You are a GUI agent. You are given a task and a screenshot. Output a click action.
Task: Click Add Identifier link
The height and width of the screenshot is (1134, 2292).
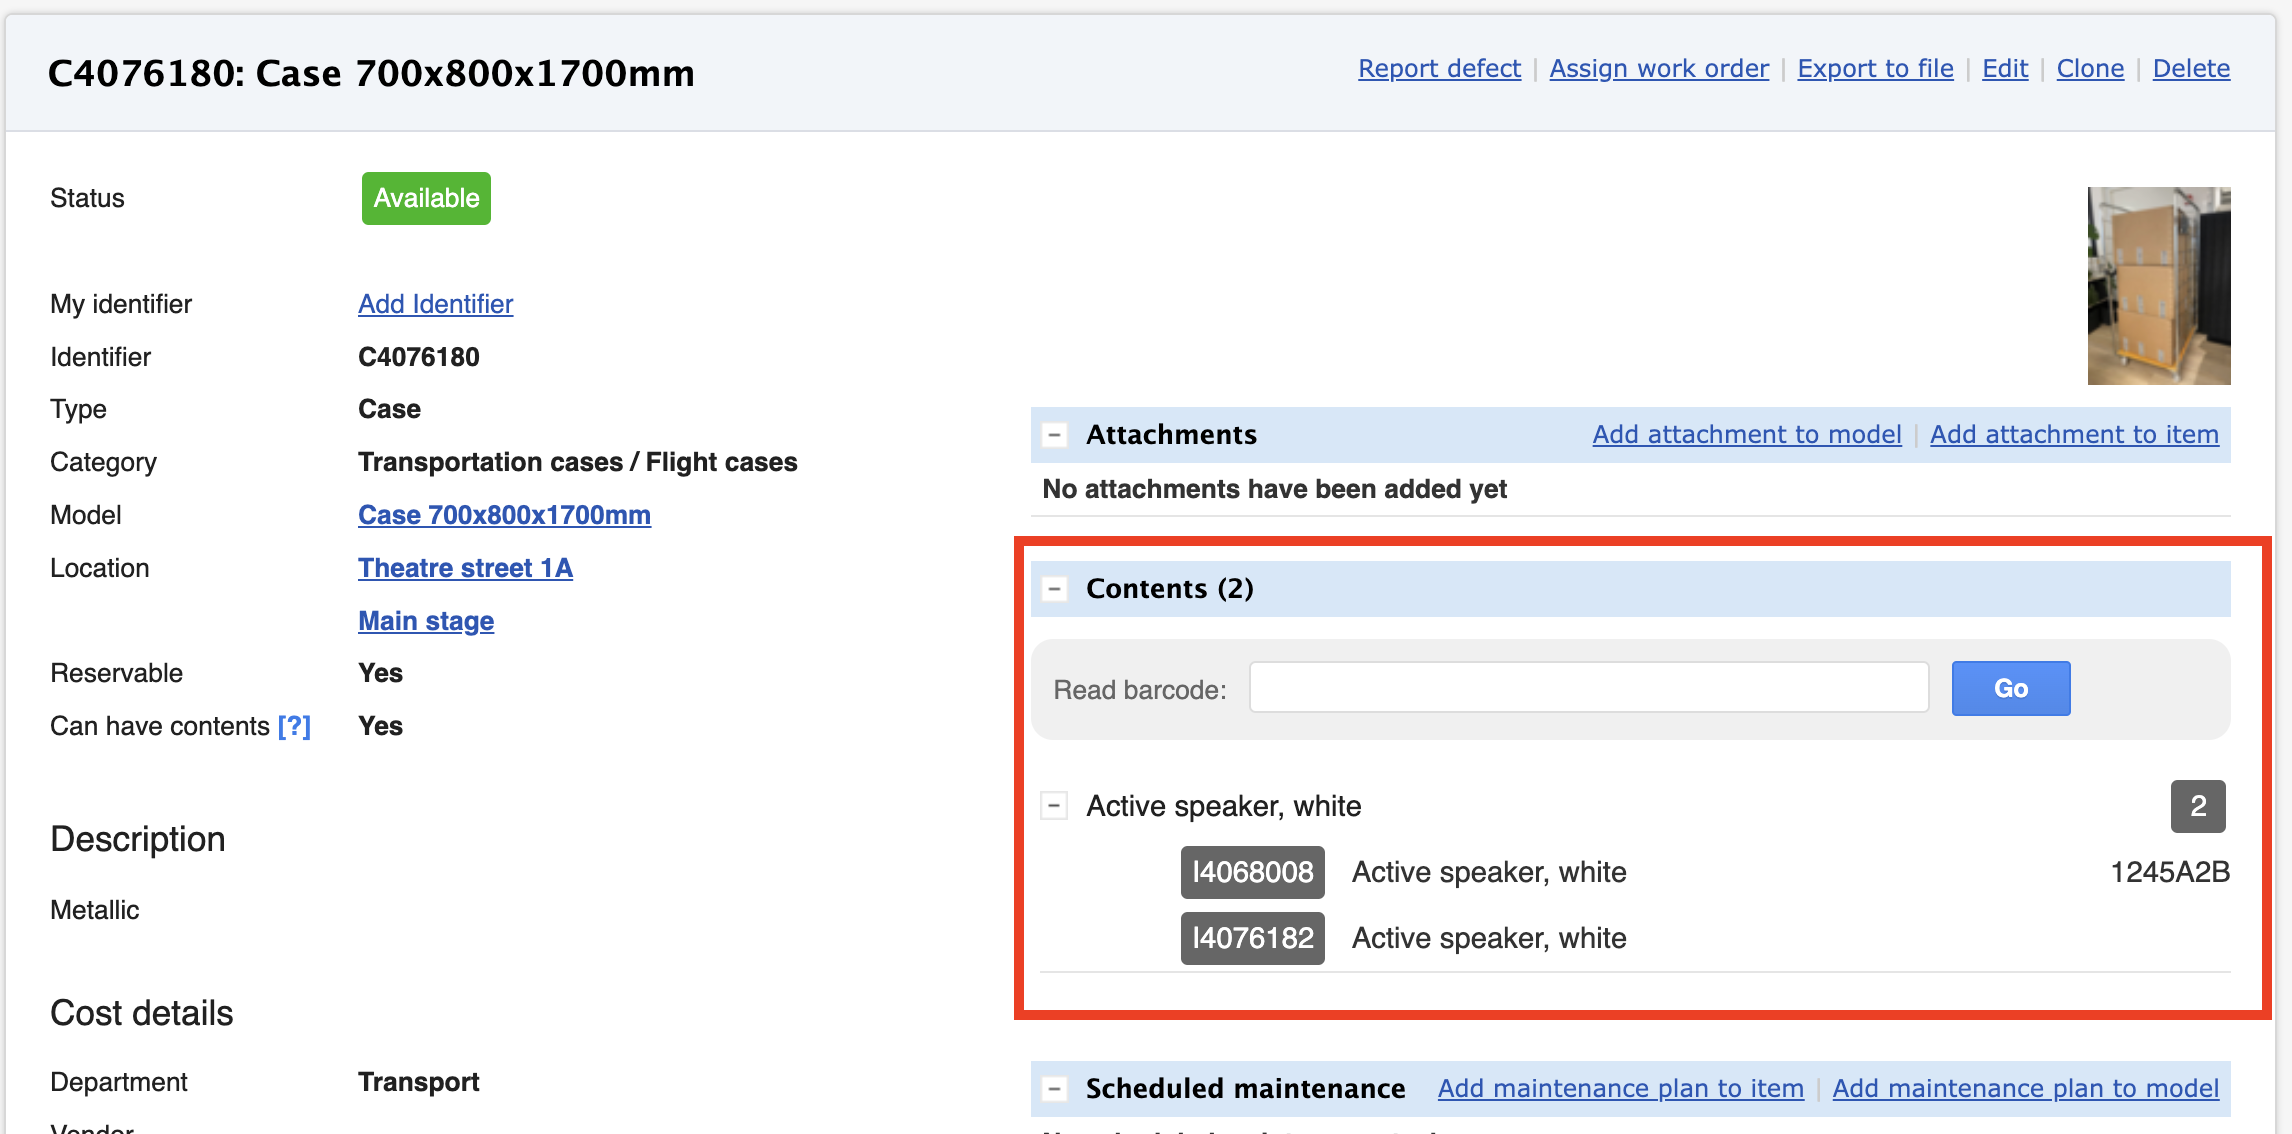(x=435, y=304)
